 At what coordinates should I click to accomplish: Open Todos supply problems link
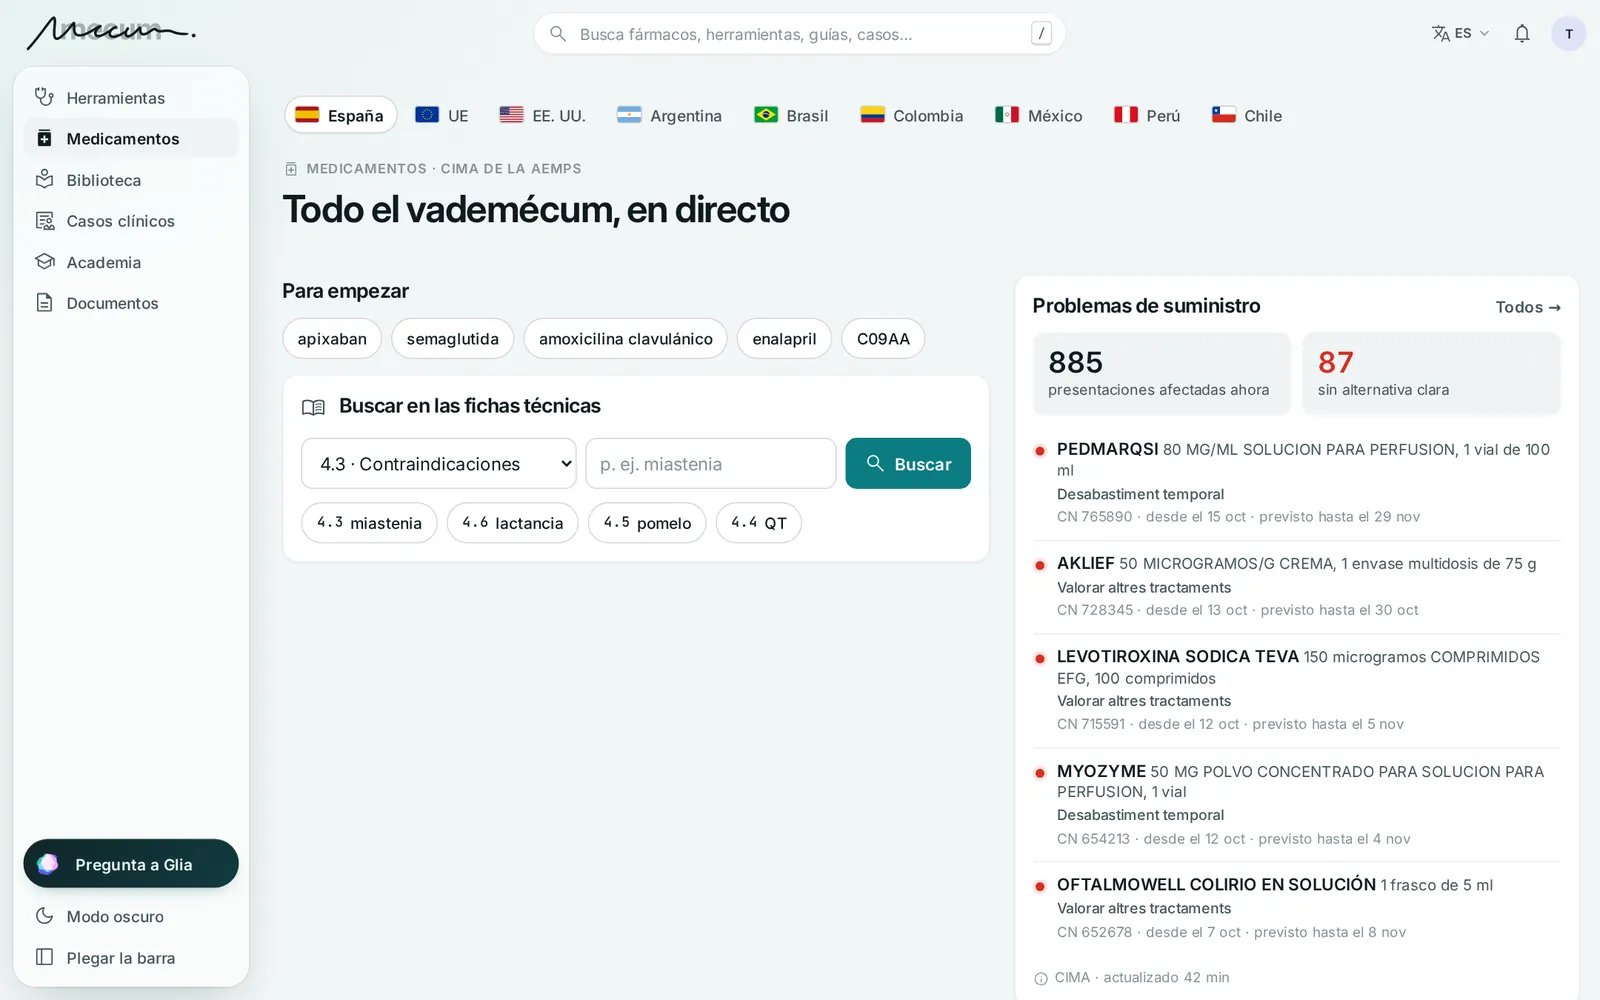(1528, 307)
